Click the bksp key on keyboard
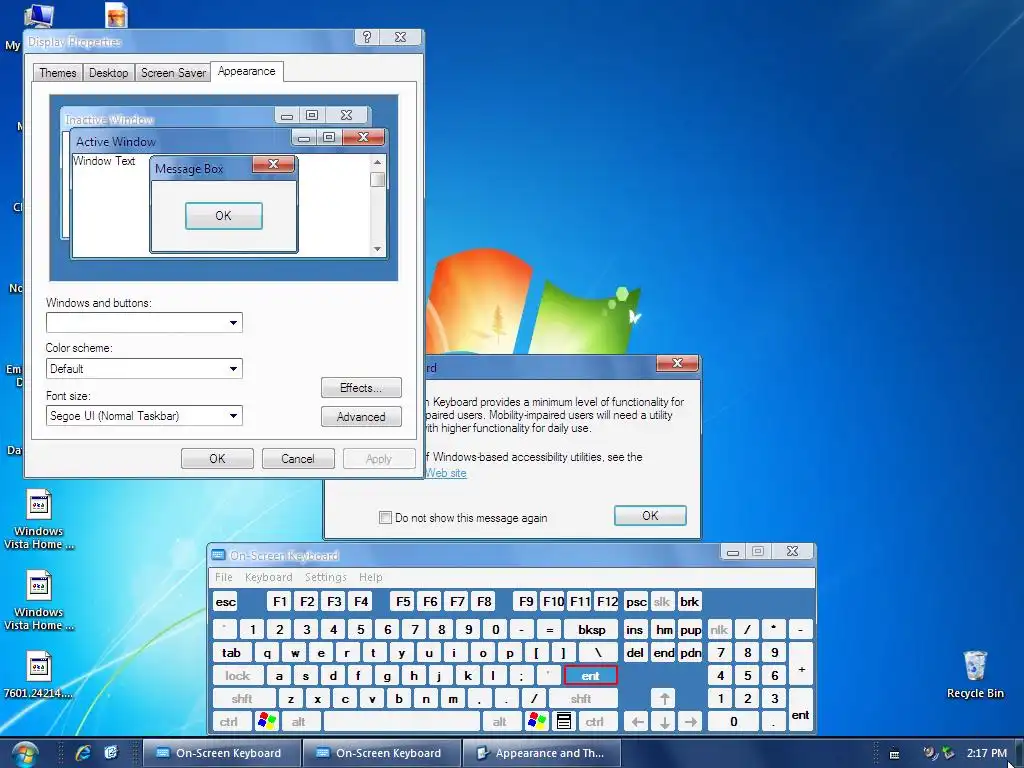The width and height of the screenshot is (1024, 768). 592,630
